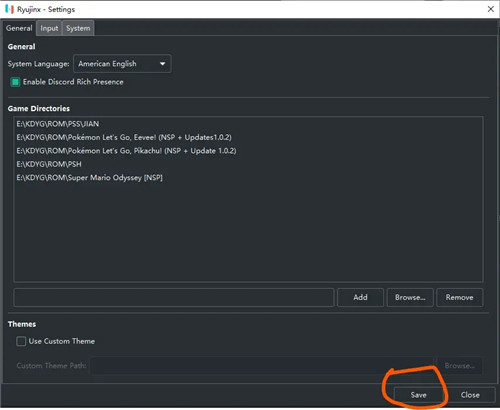
Task: Click the Add button
Action: click(x=360, y=297)
